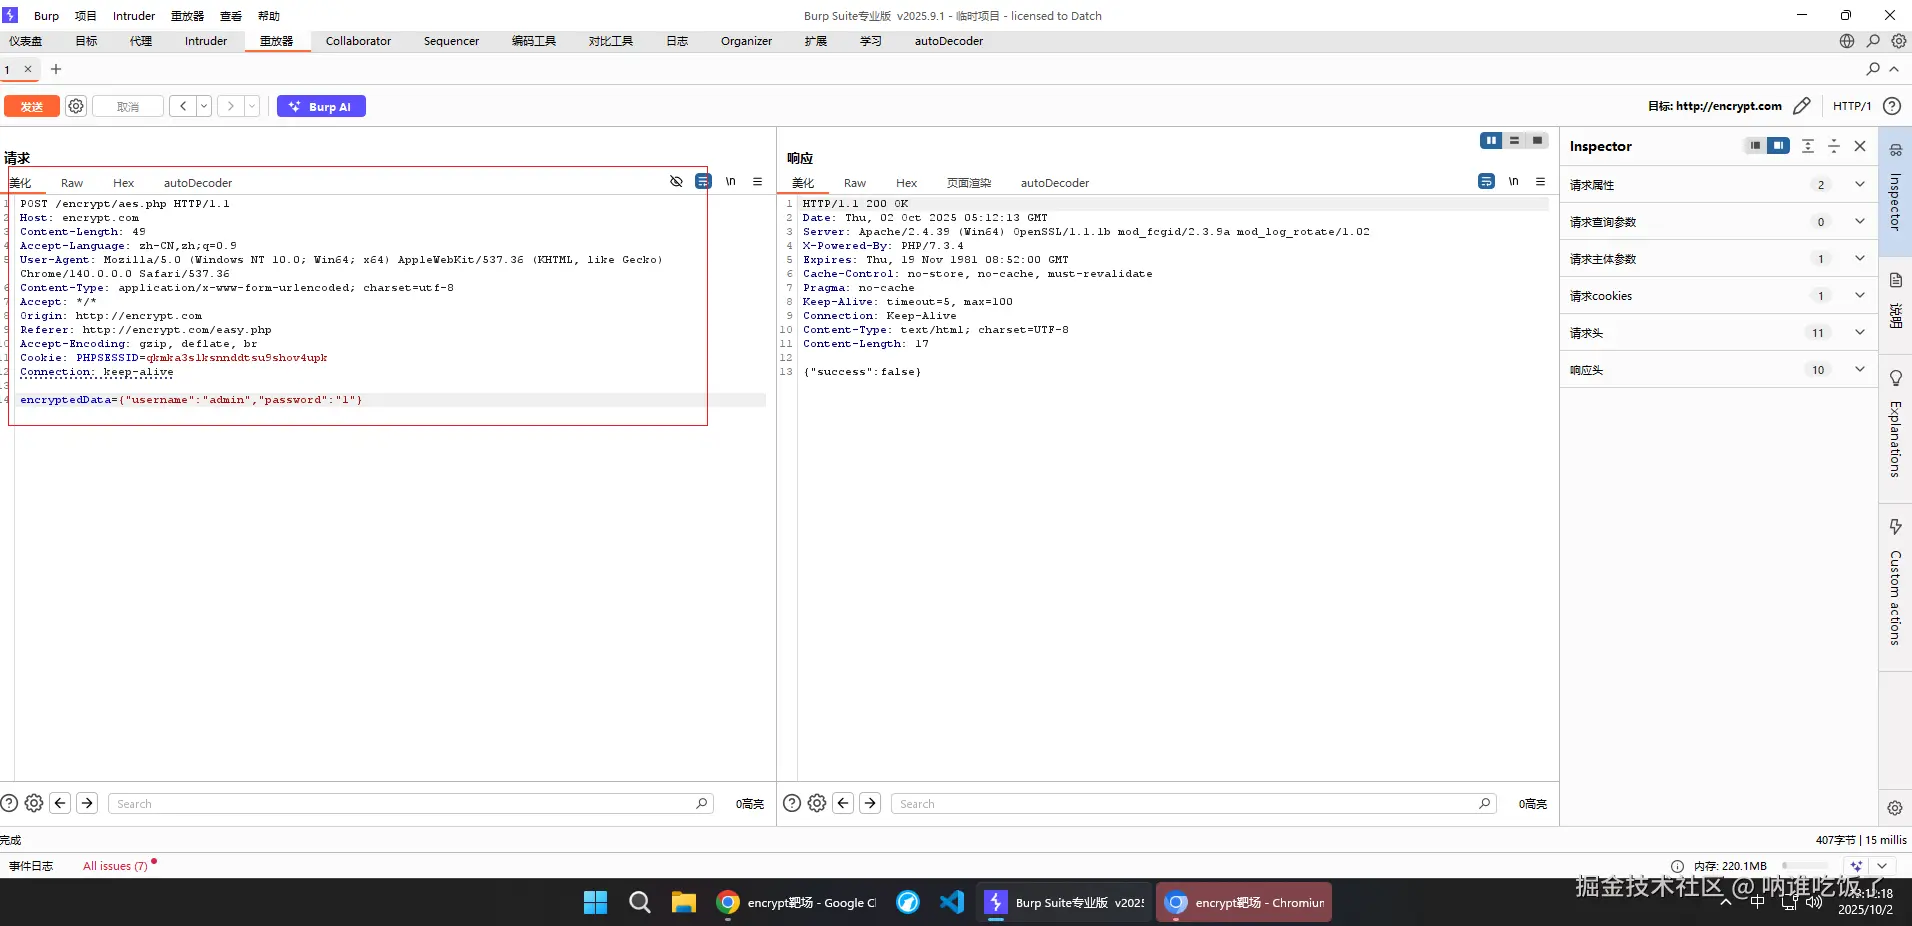Switch response view to Hex tab
The width and height of the screenshot is (1912, 926).
pyautogui.click(x=906, y=183)
